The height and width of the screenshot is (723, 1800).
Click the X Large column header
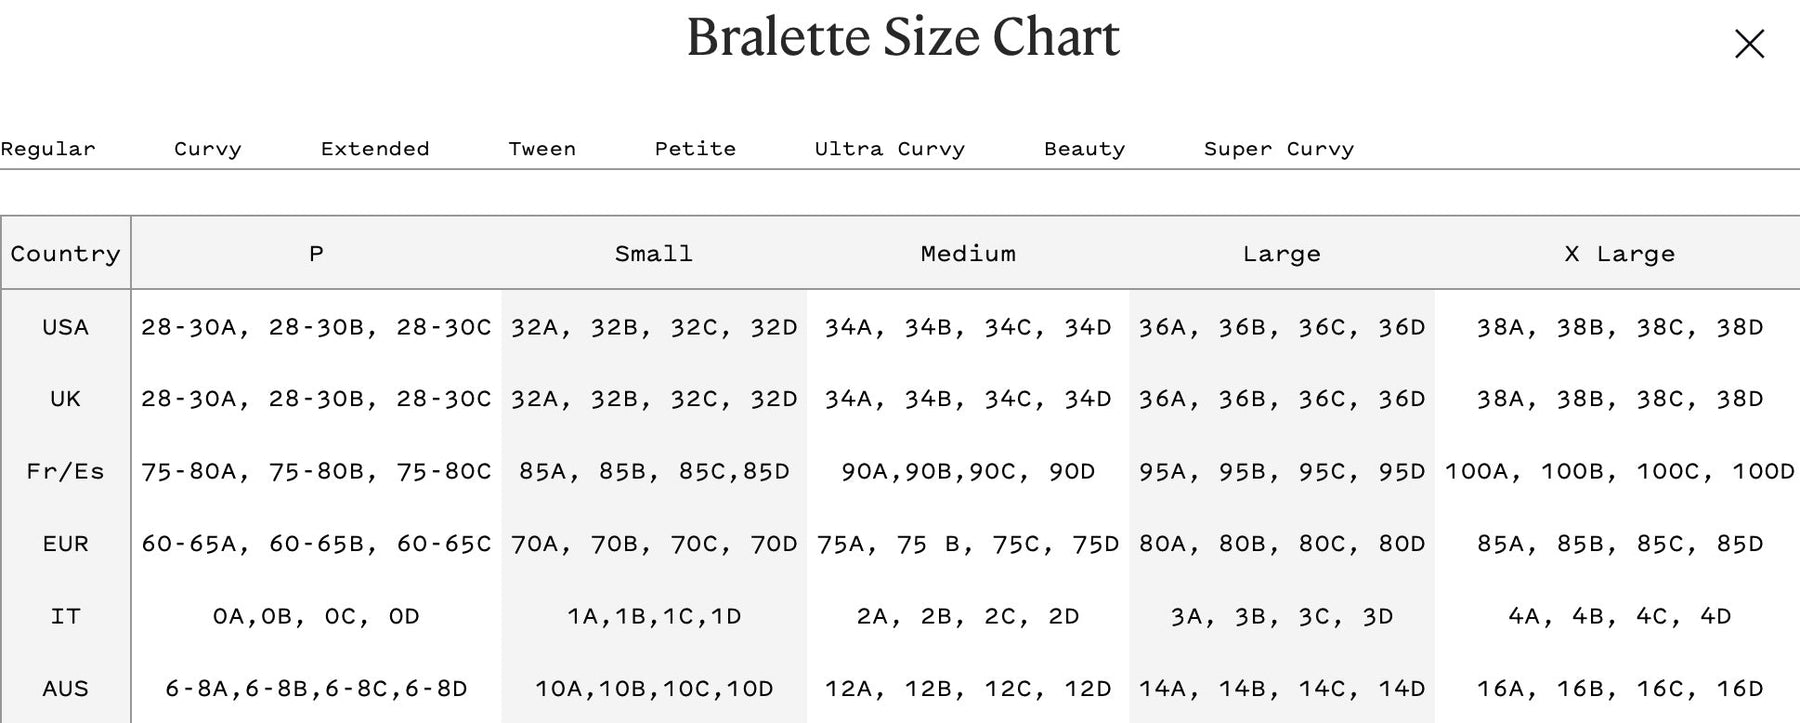coord(1619,254)
